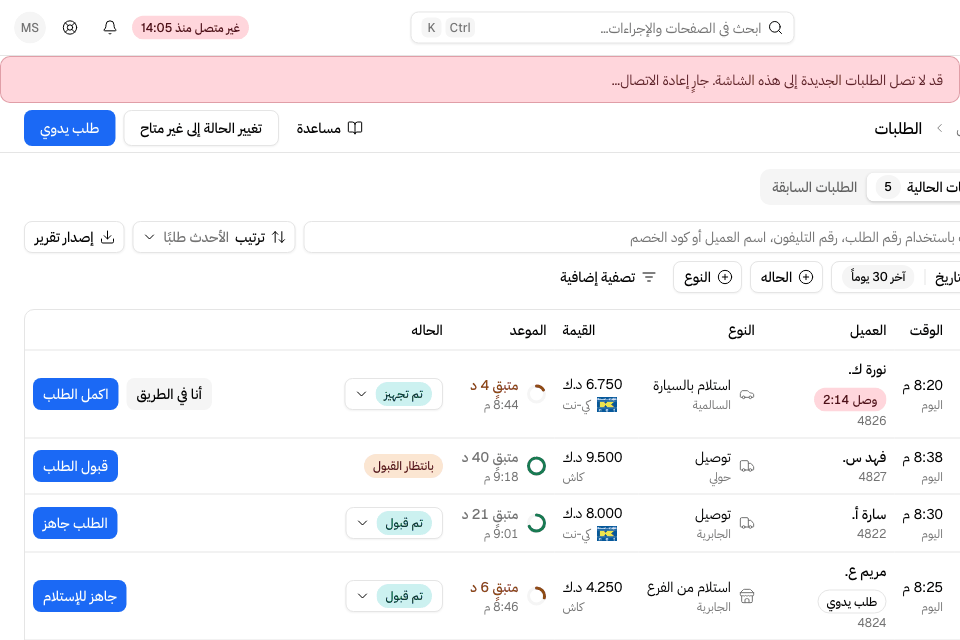The width and height of the screenshot is (960, 640).
Task: Click the طلب يدوي tag in مريم ع. row
Action: tap(852, 602)
